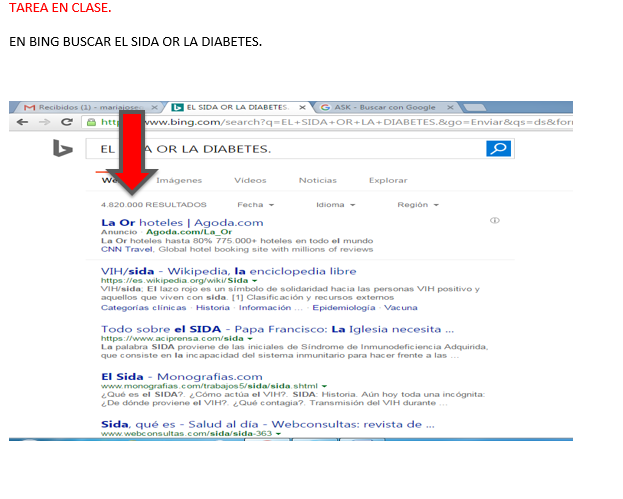Open VIH/sida Wikipedia result

point(228,271)
